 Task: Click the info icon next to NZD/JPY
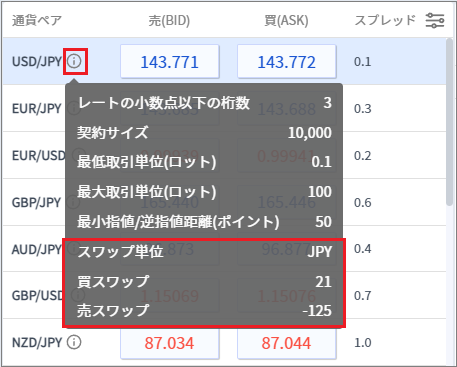74,342
